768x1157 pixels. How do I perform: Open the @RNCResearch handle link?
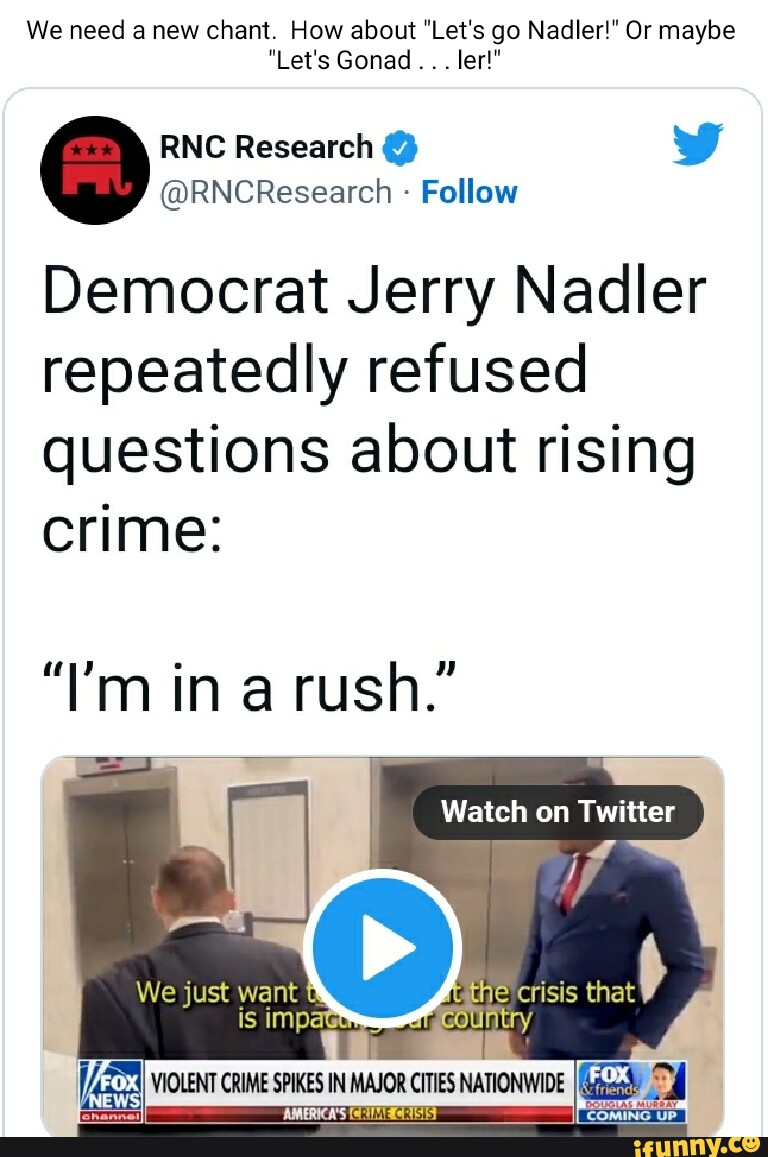[x=276, y=191]
